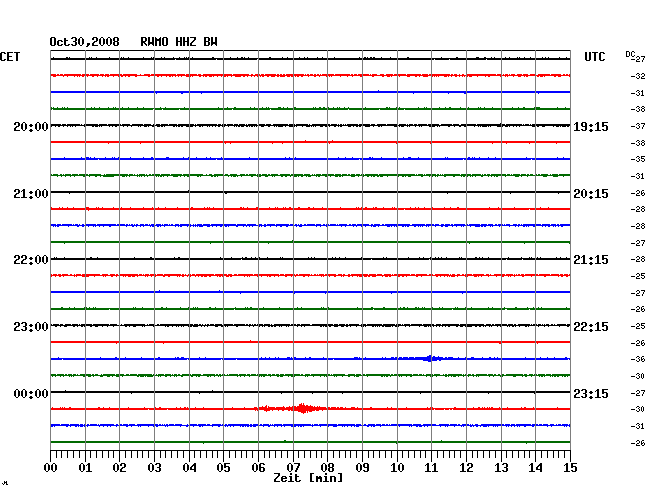
Task: Click the 09 minute tick label
Action: click(362, 467)
